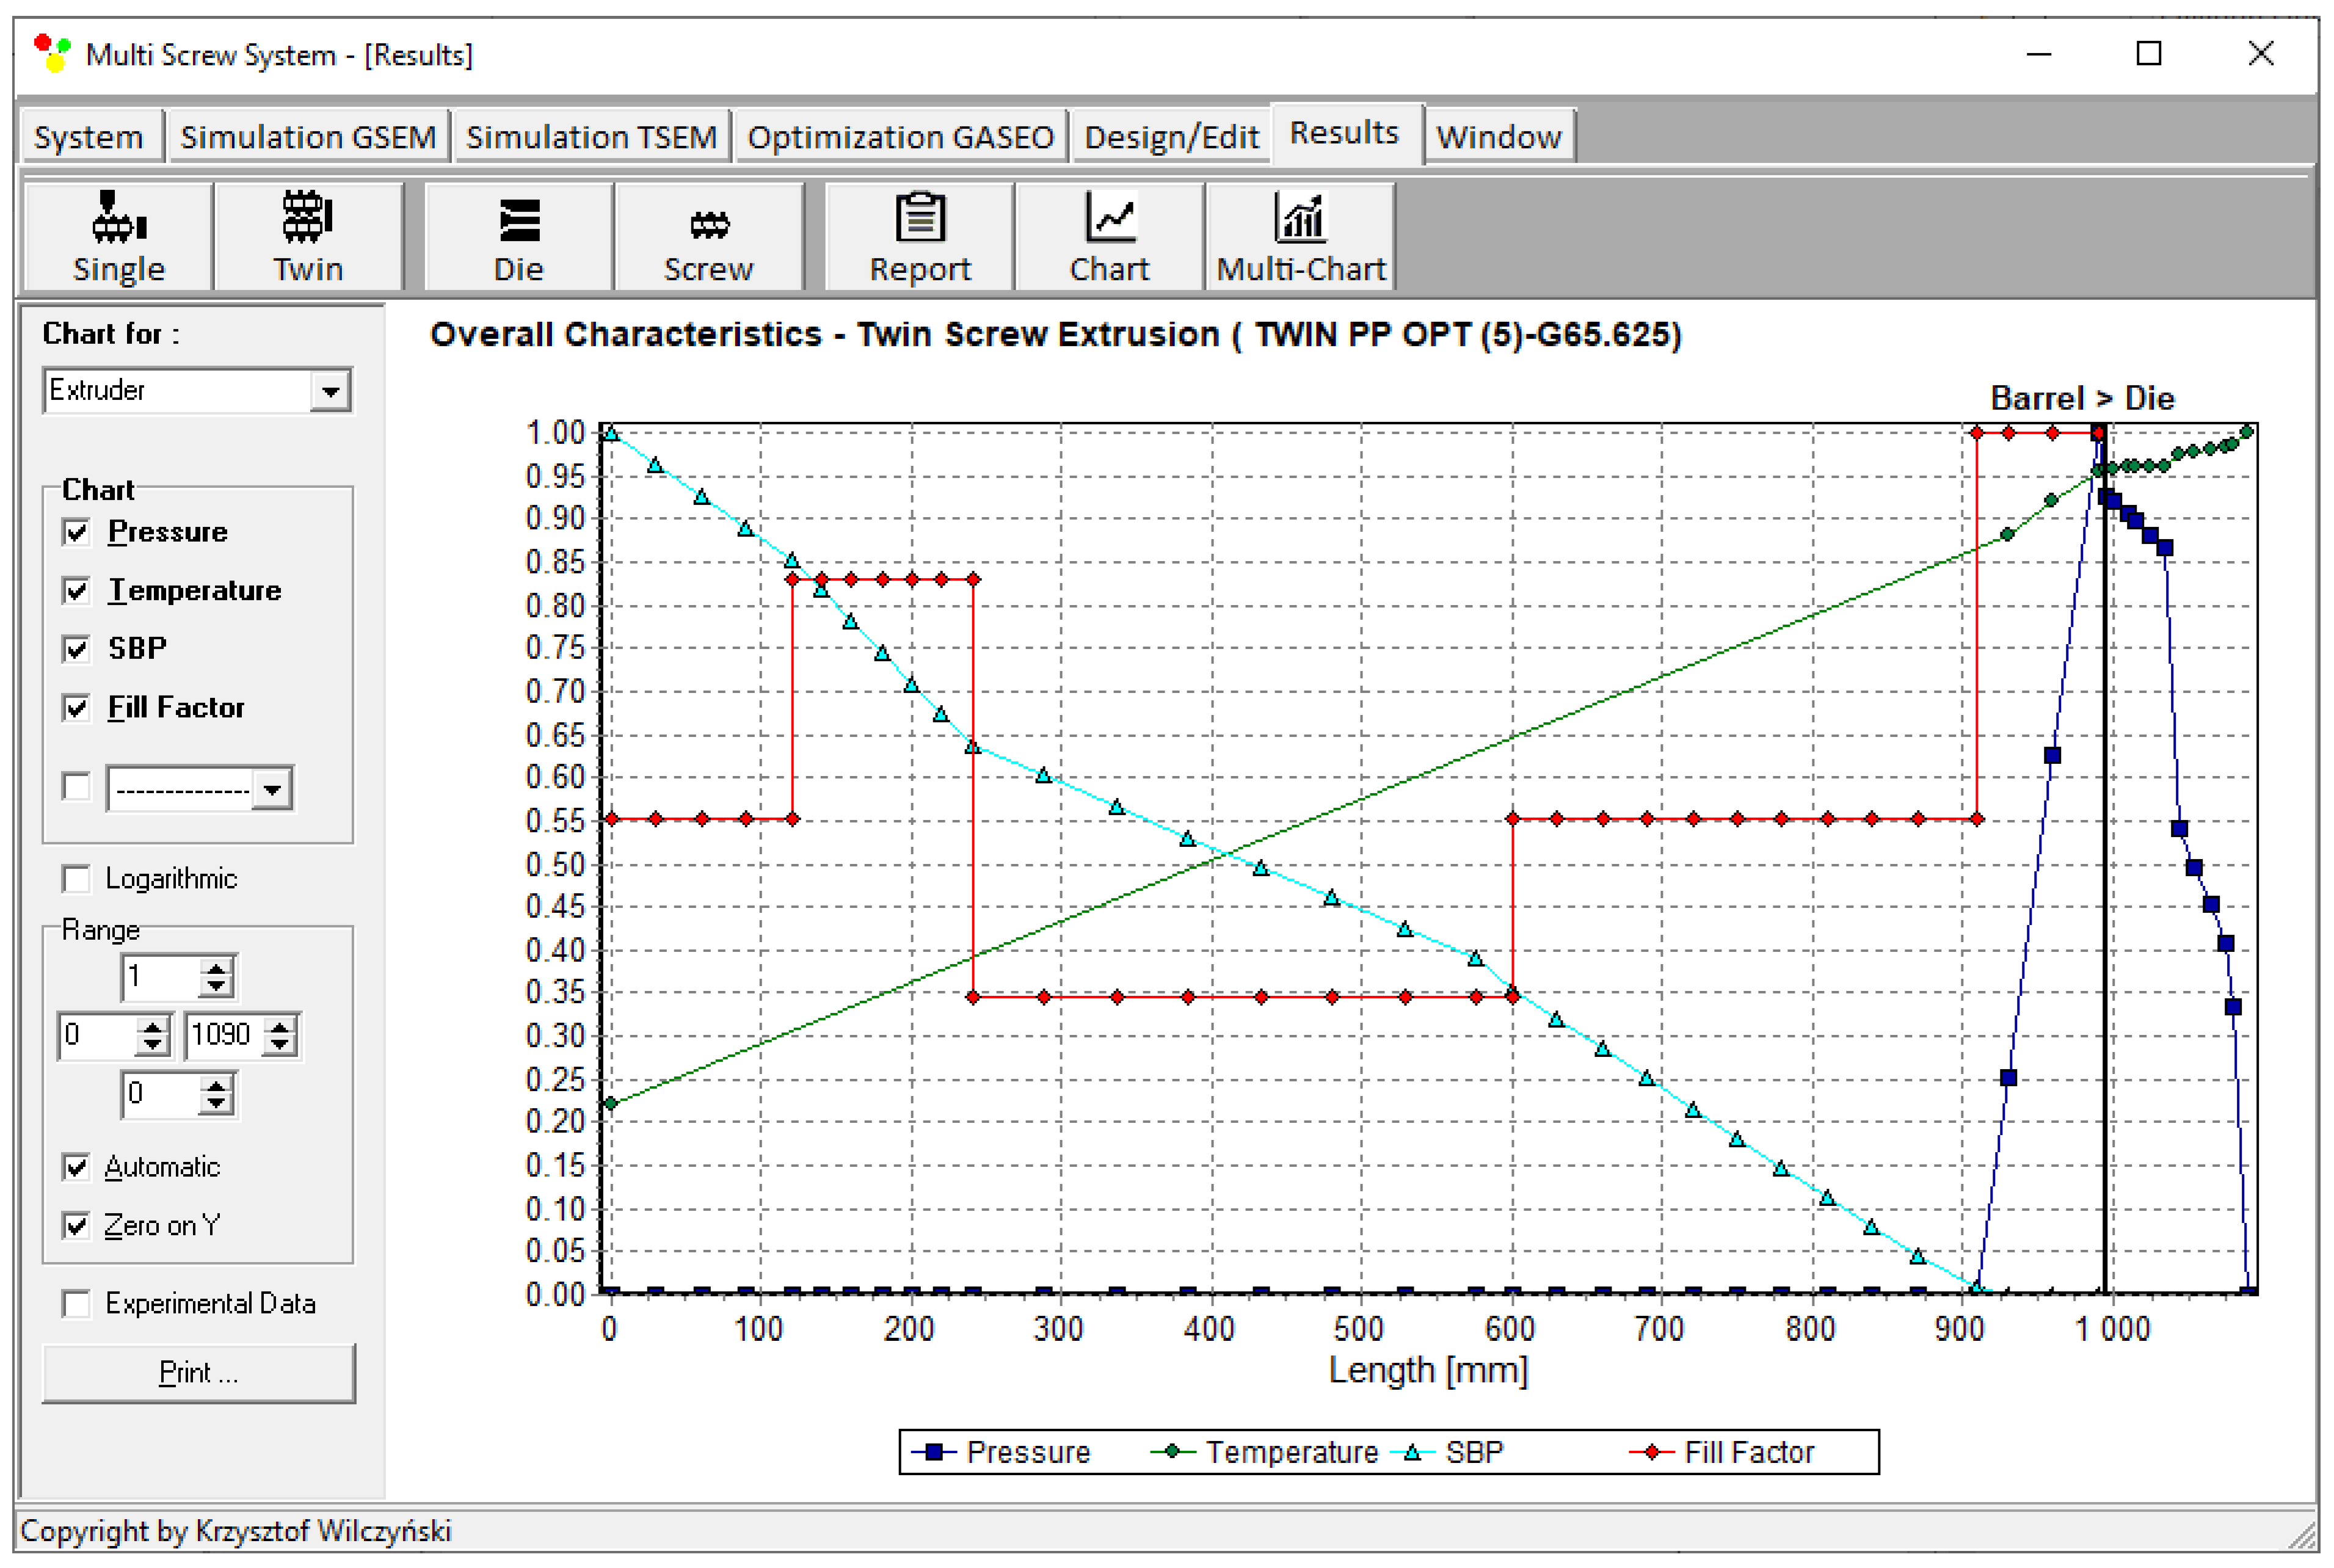The image size is (2334, 1568).
Task: Uncheck the Pressure chart checkbox
Action: coord(76,532)
